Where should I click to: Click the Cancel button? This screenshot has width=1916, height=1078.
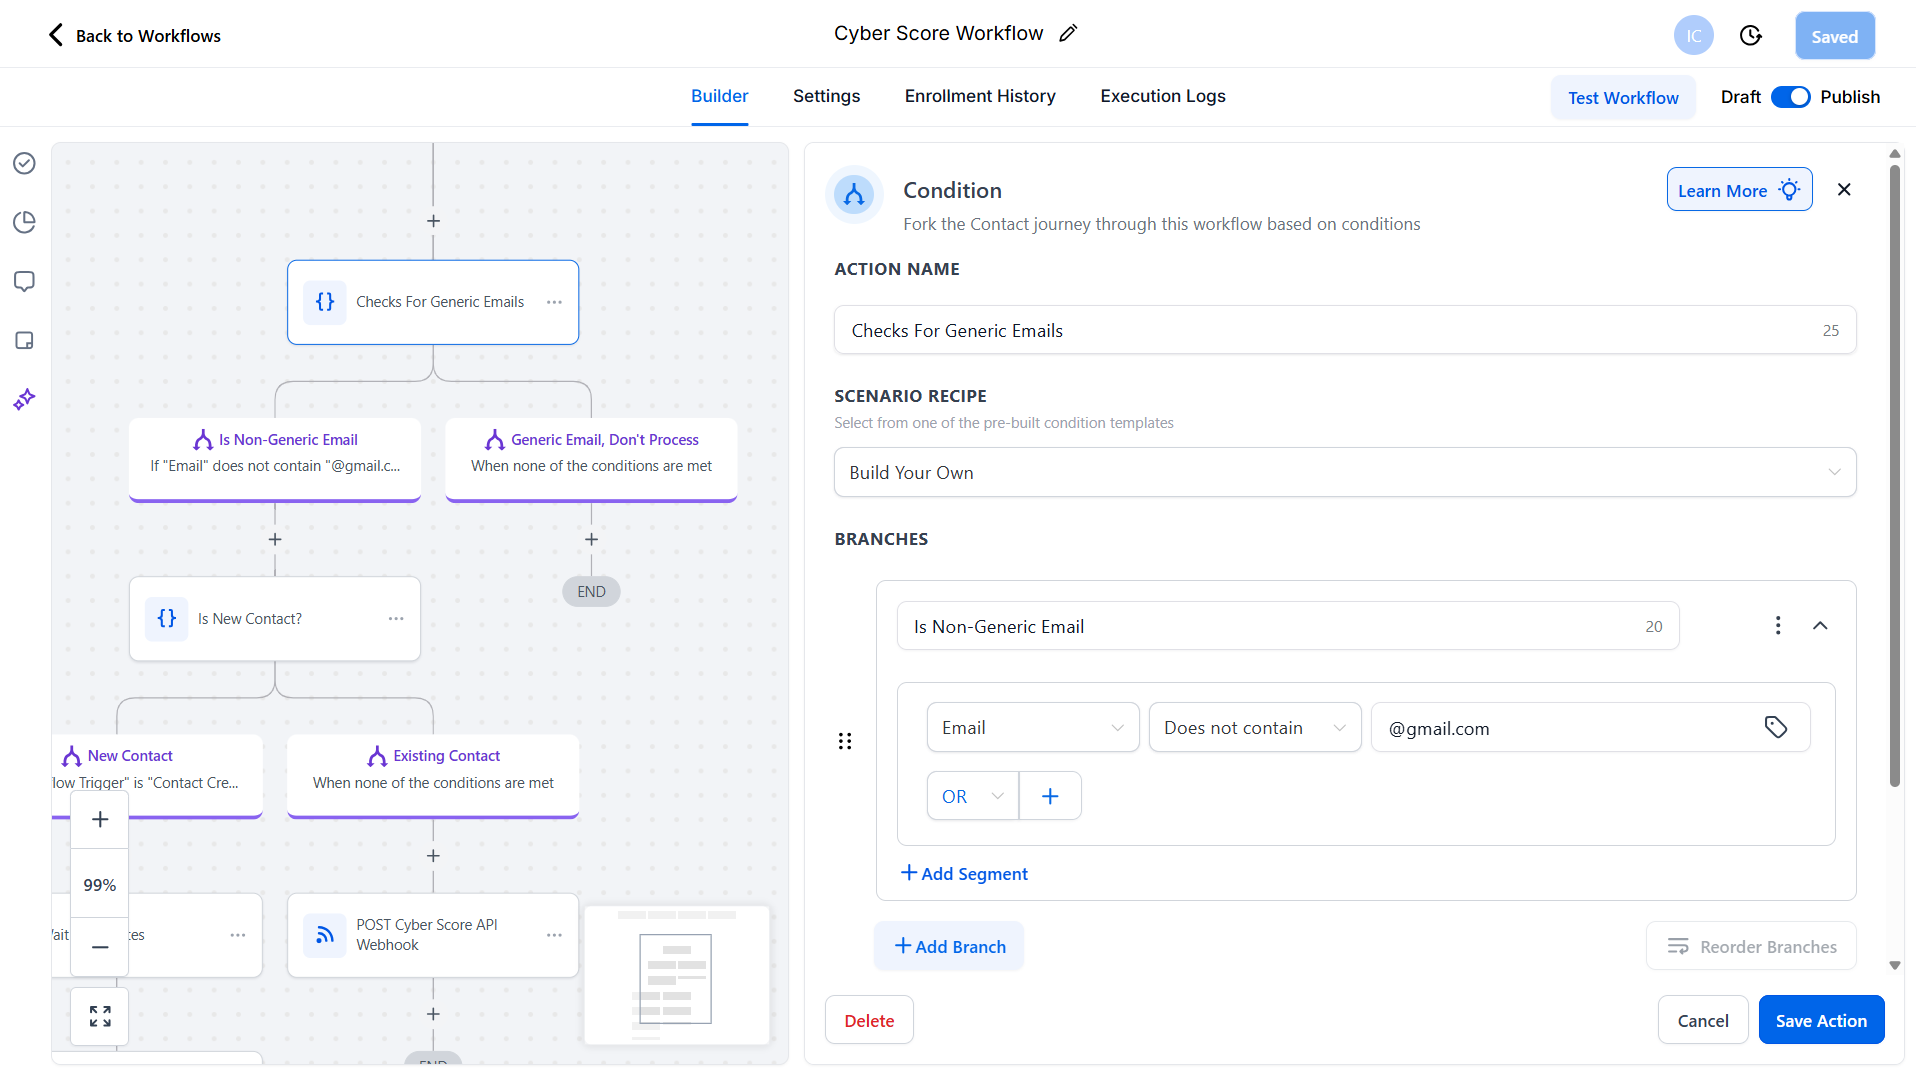pos(1703,1020)
